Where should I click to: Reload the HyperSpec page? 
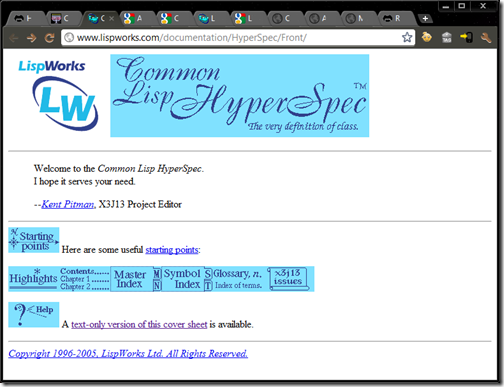(x=49, y=38)
